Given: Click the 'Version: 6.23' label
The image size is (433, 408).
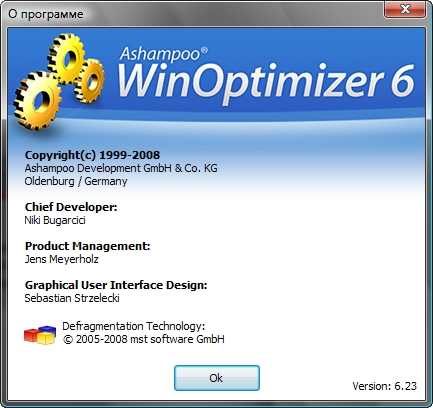Looking at the screenshot, I should (385, 386).
